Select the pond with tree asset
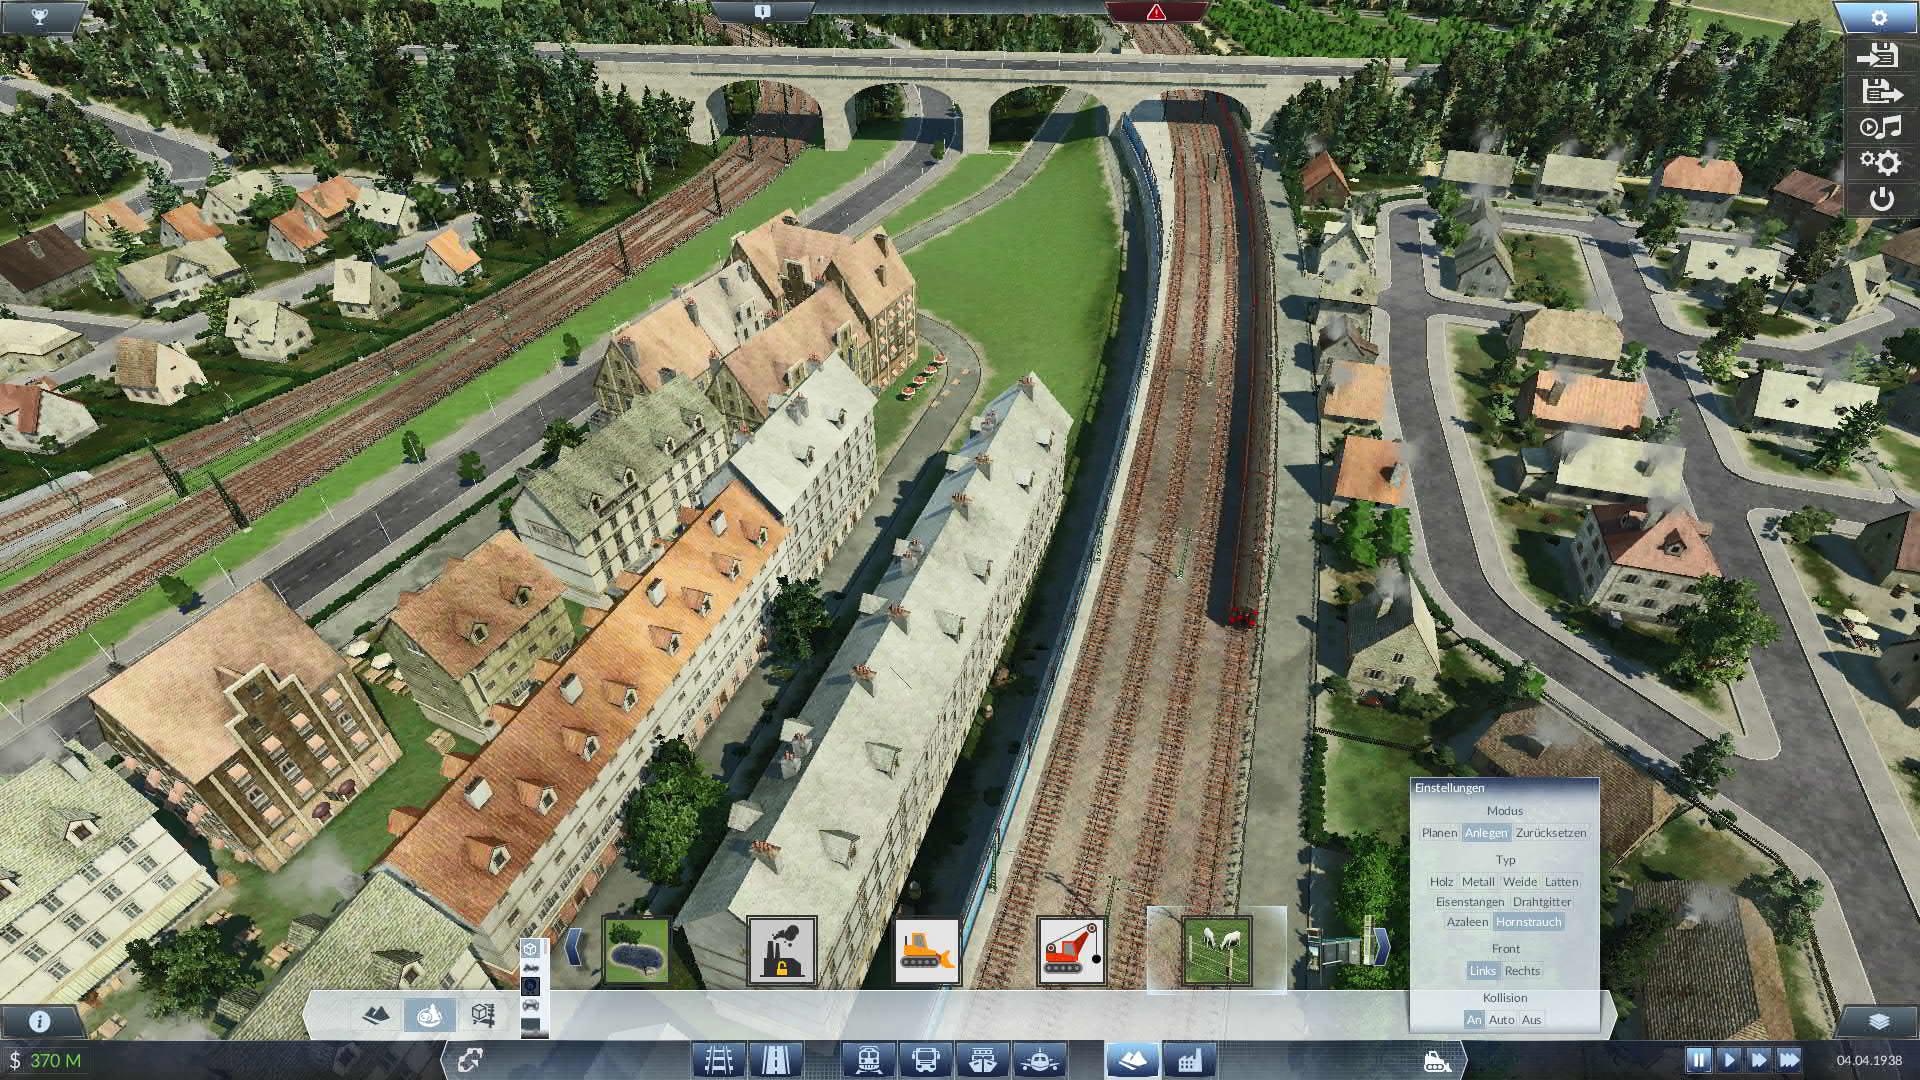The width and height of the screenshot is (1920, 1080). point(636,950)
